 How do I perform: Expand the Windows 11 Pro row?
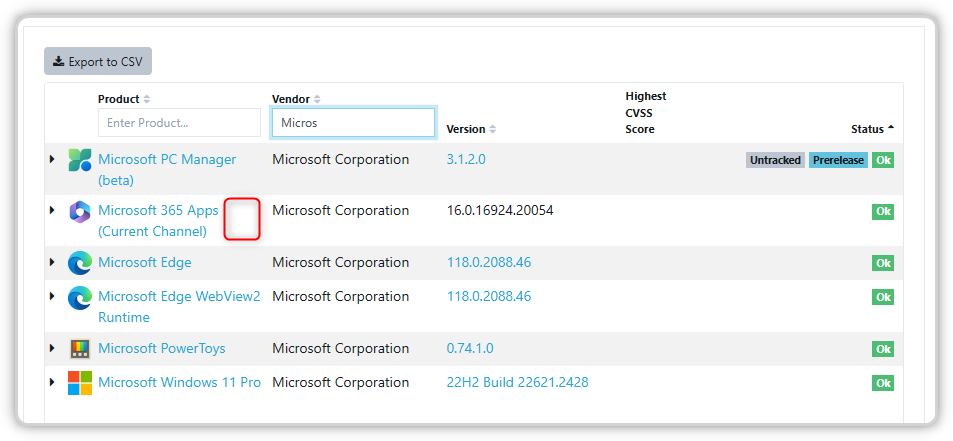point(52,382)
